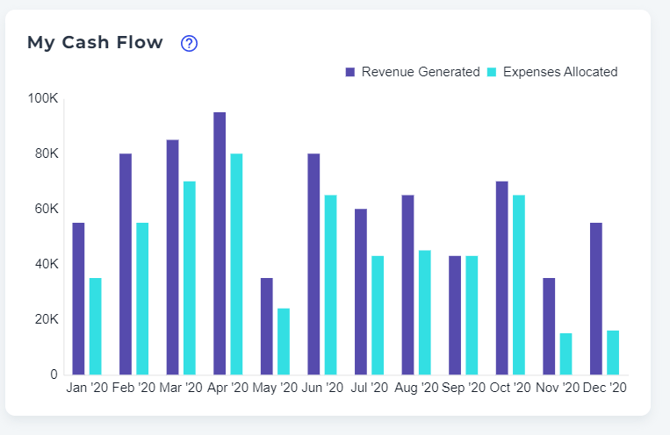Select the September expenses bar

471,315
